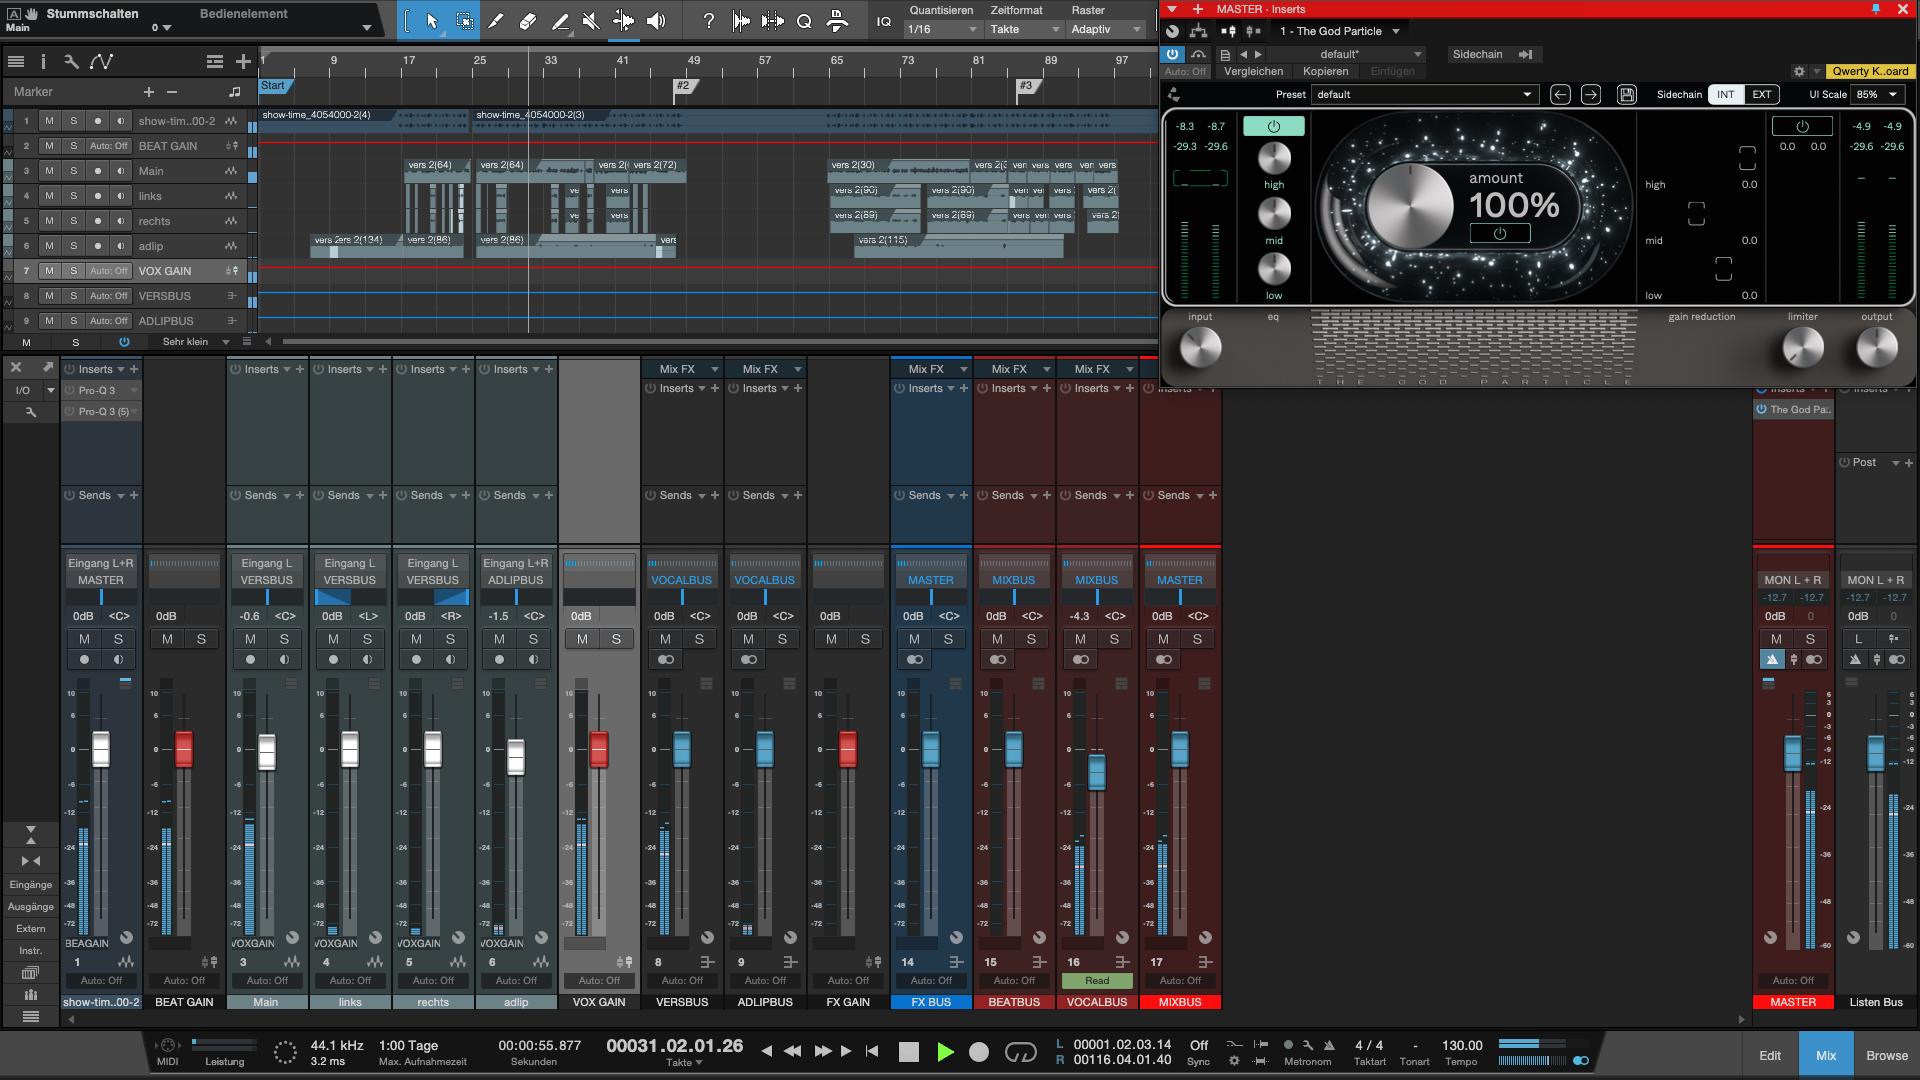Switch to the Mix tab
Screen dimensions: 1920x1080
1826,1055
